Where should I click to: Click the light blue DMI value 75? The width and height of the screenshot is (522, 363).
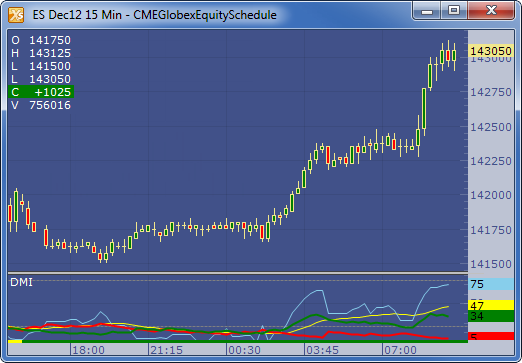(491, 284)
